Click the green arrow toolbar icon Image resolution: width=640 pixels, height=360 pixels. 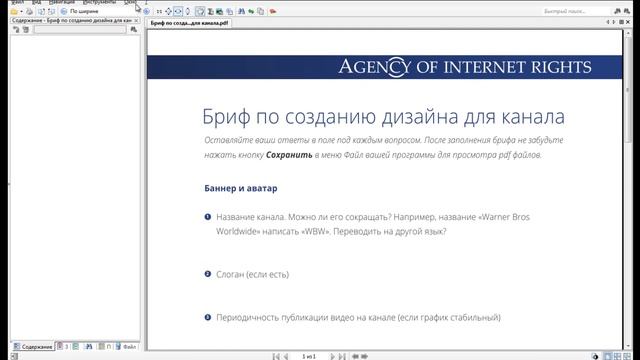[x=251, y=11]
